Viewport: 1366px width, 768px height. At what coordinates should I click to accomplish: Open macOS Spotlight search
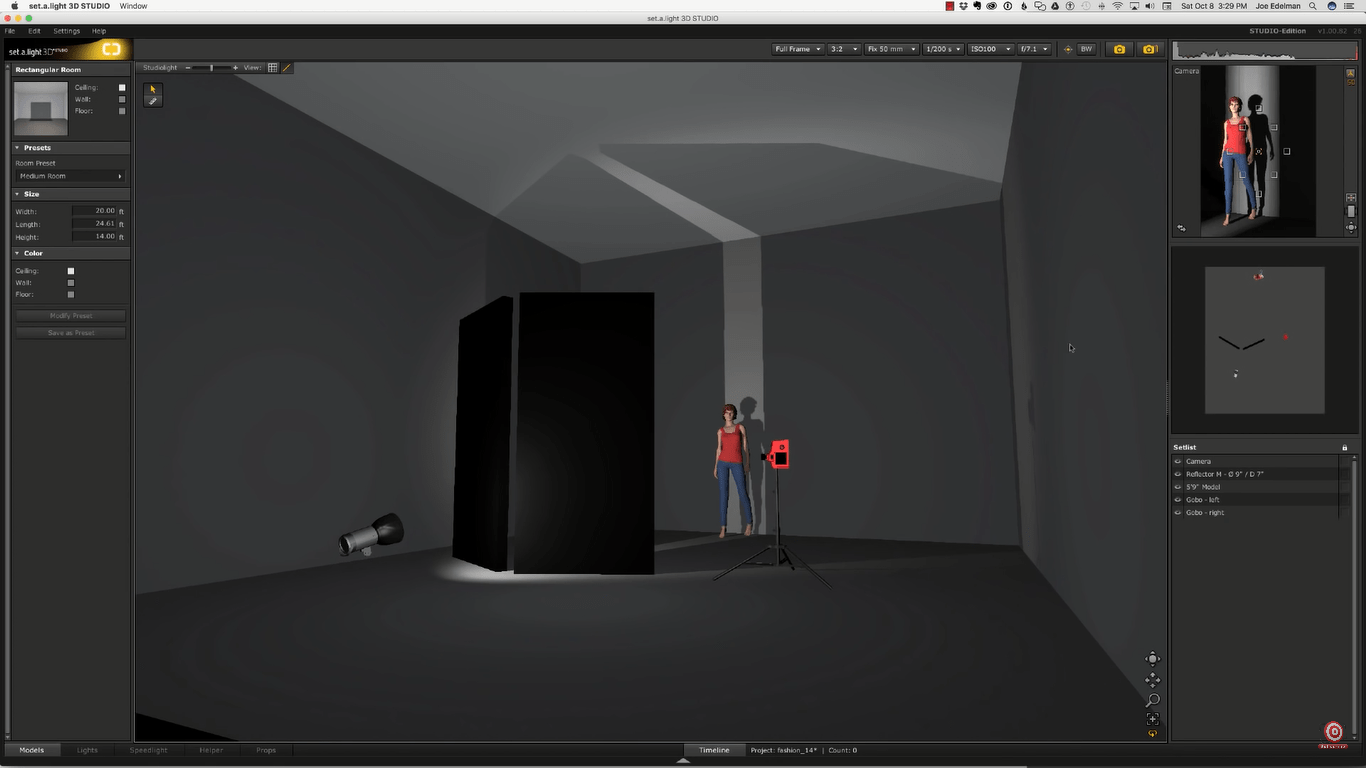coord(1313,6)
